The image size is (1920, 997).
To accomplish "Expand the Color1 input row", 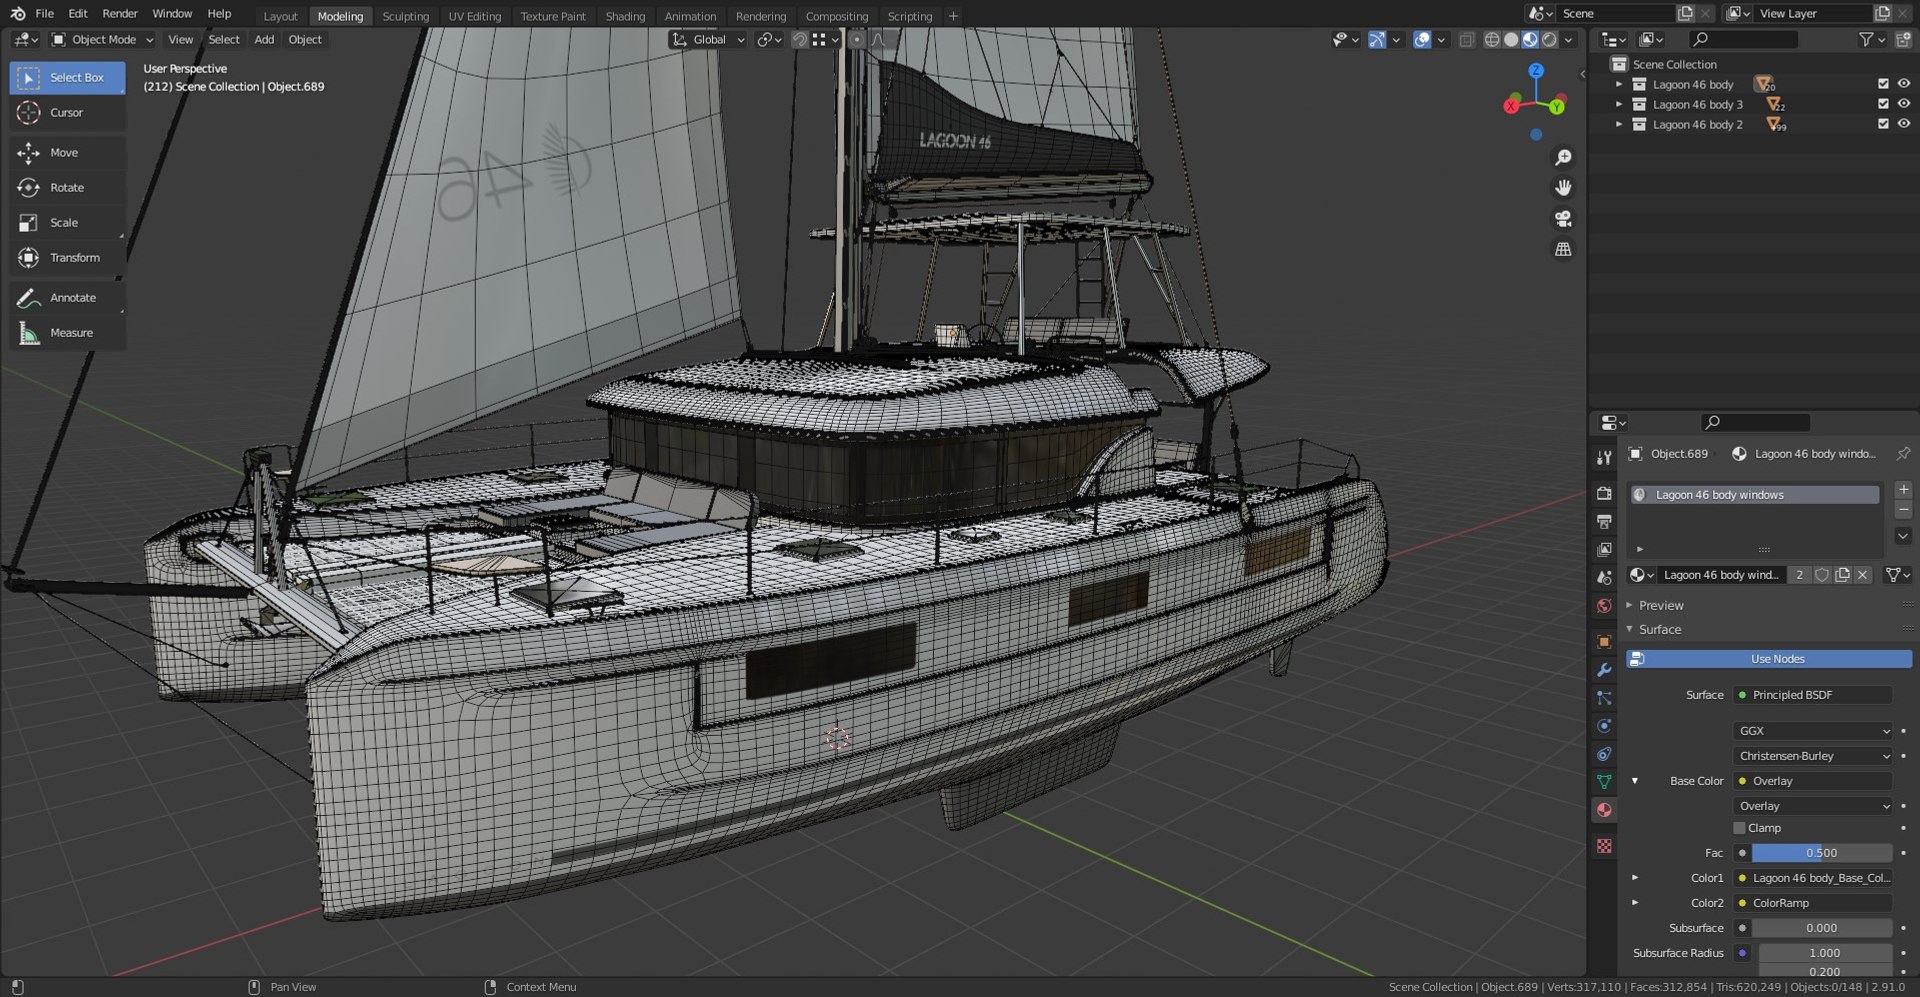I will (1635, 878).
